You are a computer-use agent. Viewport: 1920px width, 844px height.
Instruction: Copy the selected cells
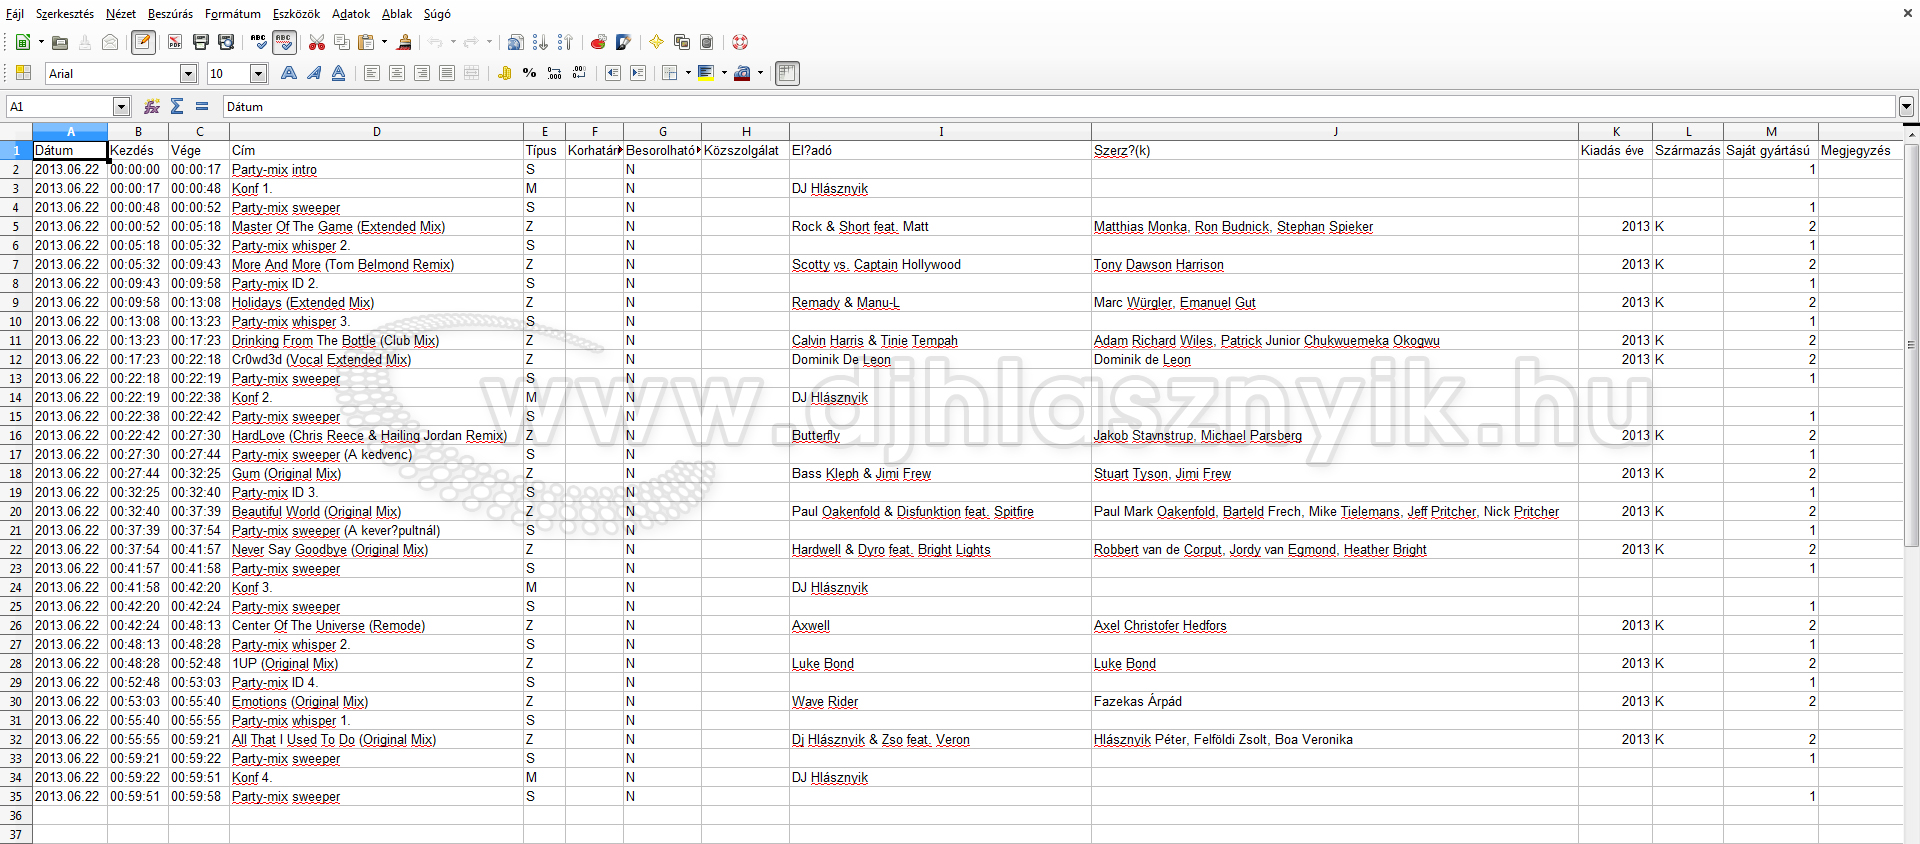(x=342, y=42)
